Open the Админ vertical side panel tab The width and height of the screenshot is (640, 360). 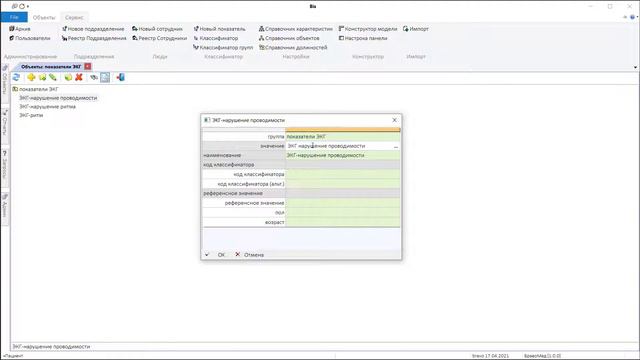5,208
